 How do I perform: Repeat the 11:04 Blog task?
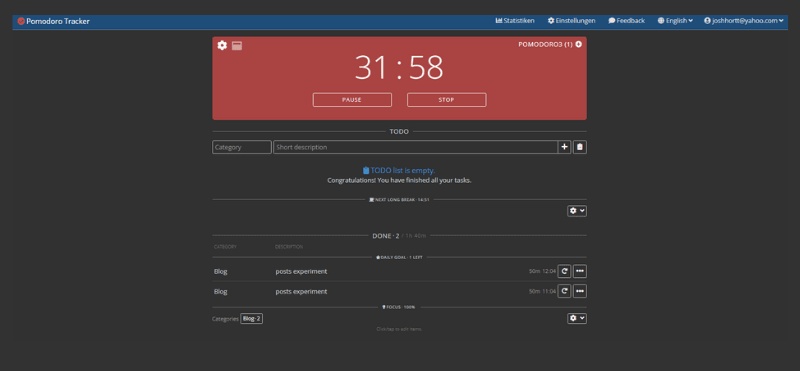pos(564,291)
